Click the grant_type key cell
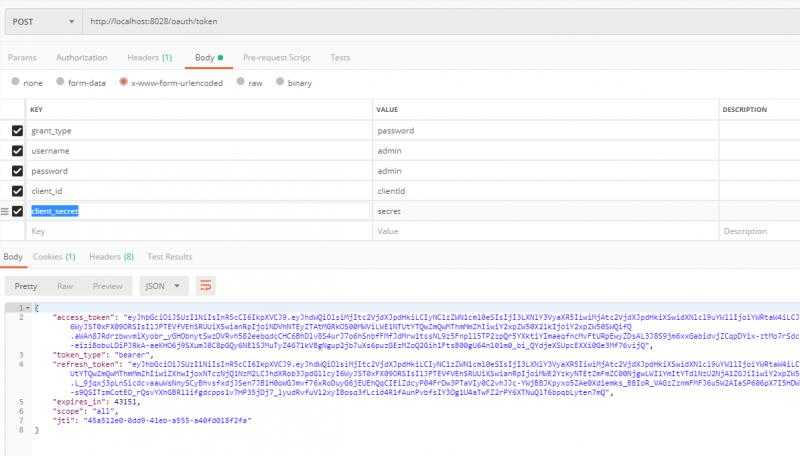Viewport: 800px width, 456px height. click(199, 131)
